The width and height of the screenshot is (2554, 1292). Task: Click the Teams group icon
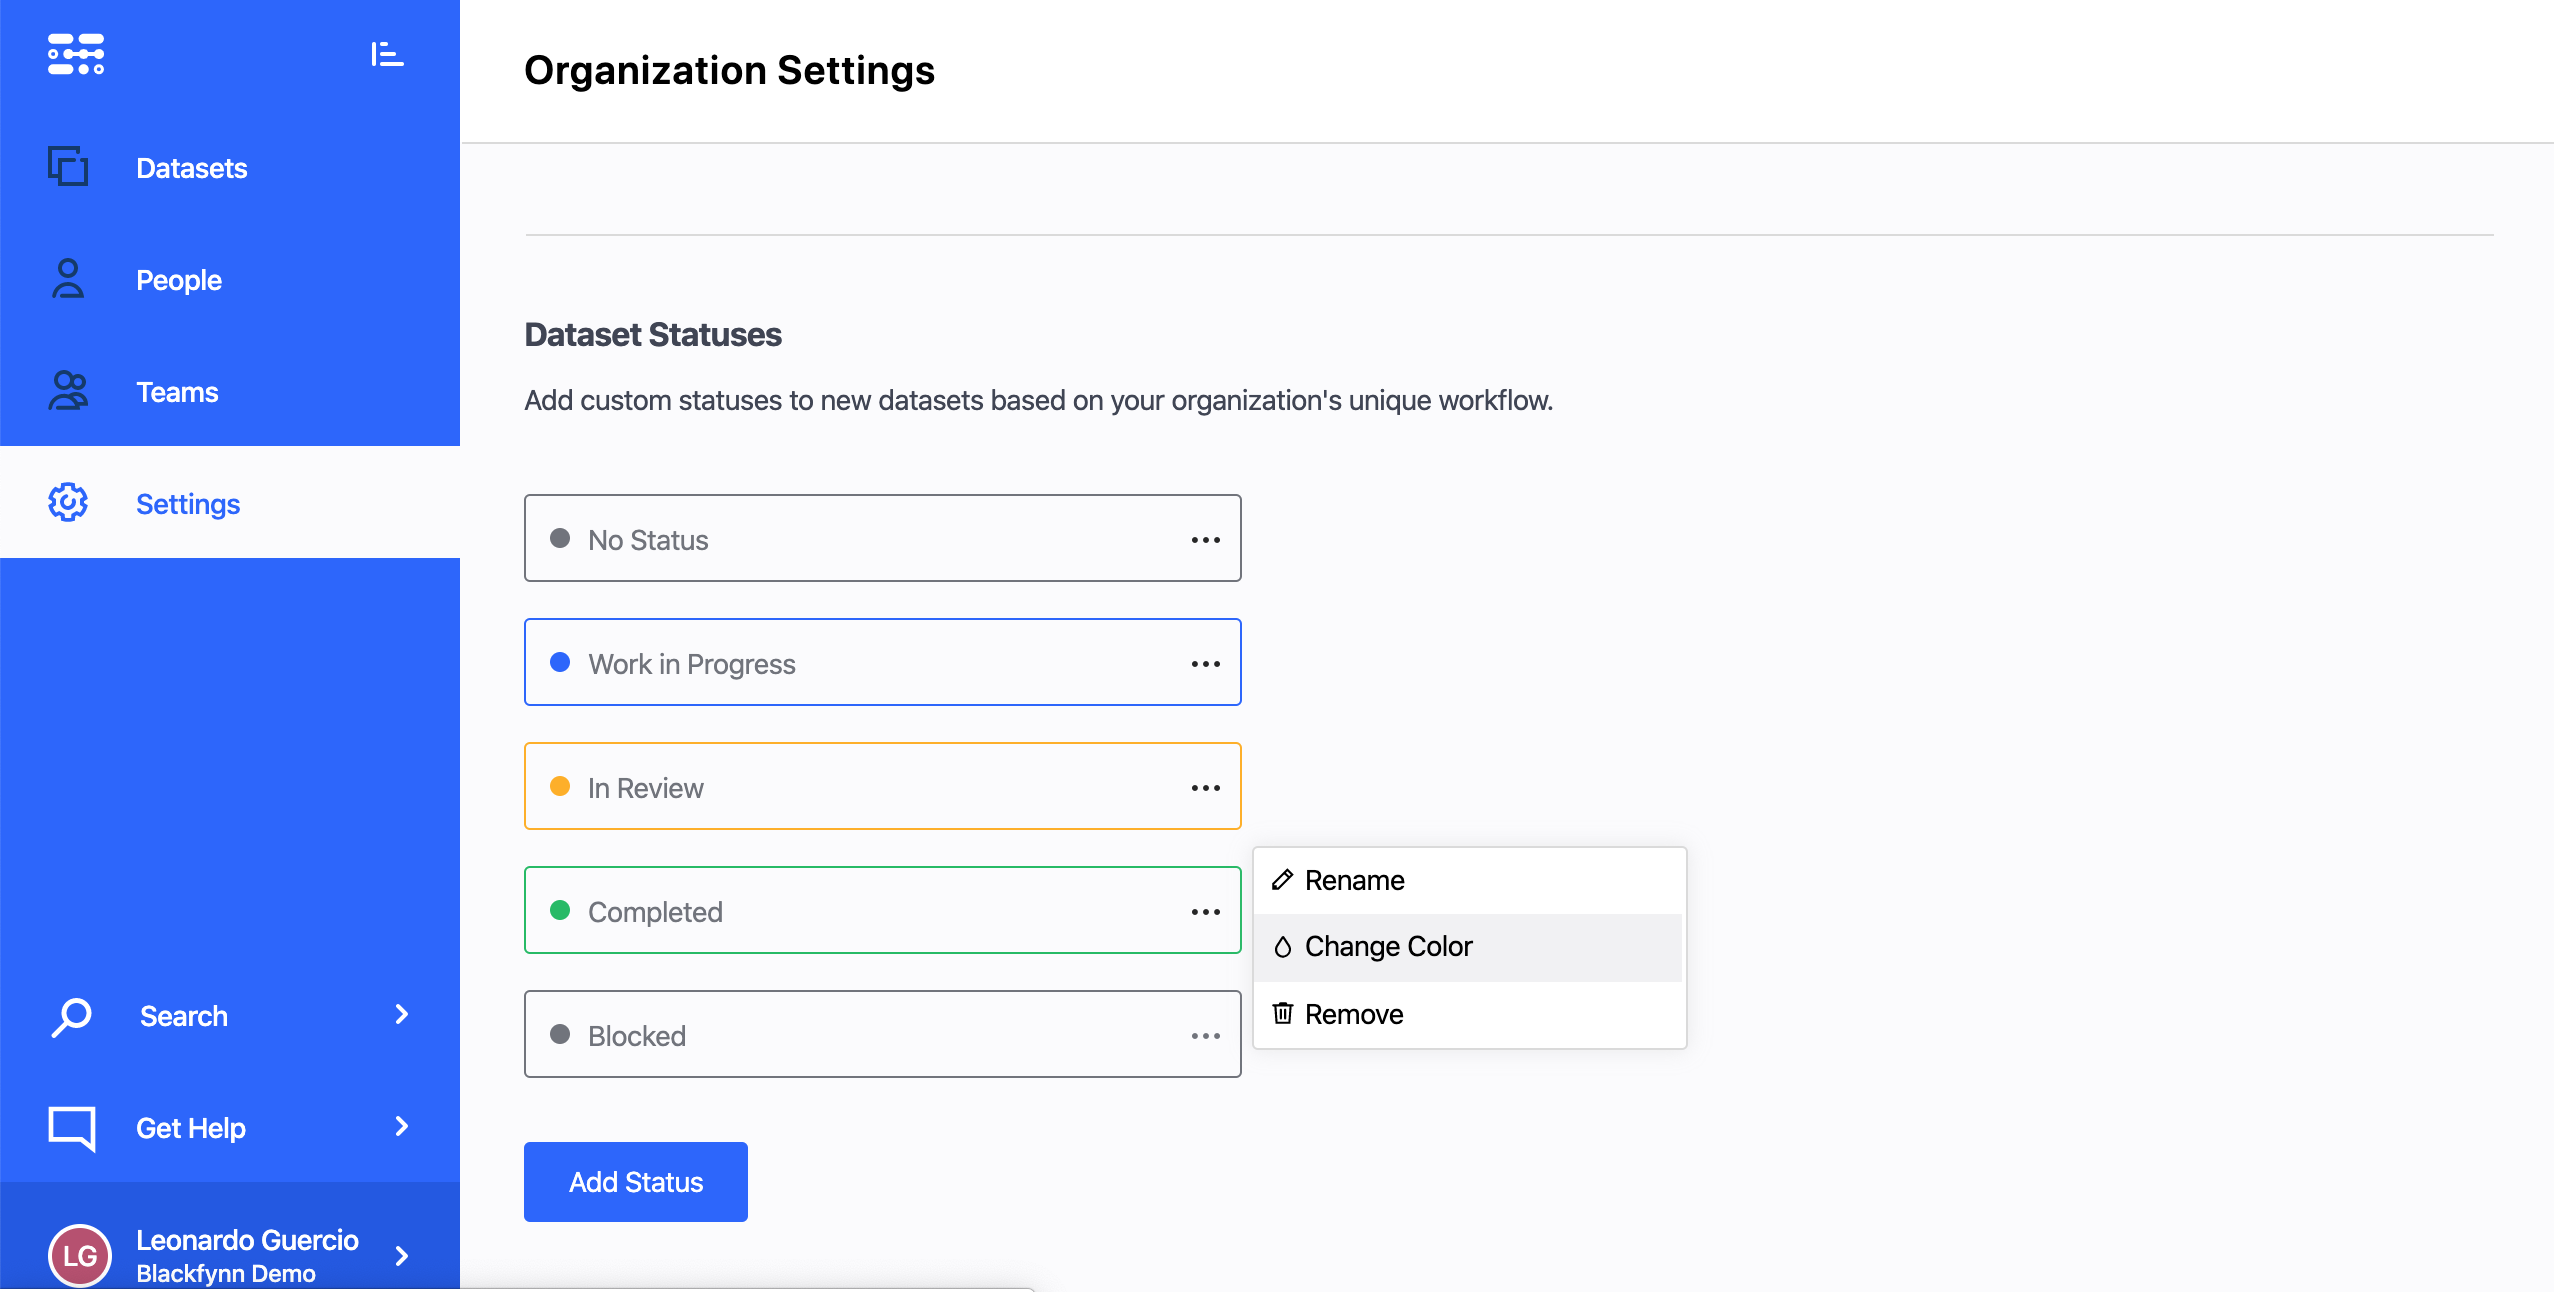coord(68,391)
